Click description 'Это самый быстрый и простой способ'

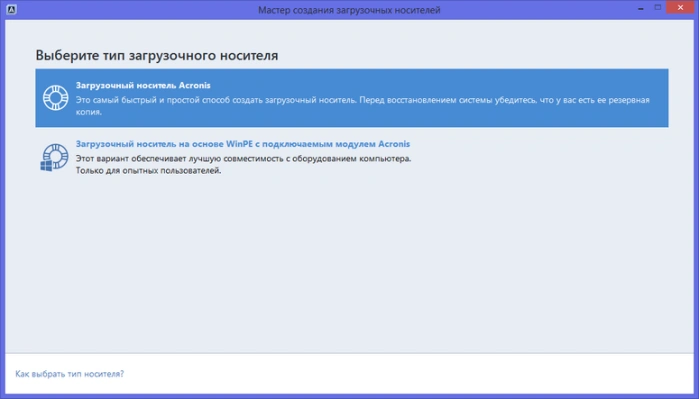(362, 106)
